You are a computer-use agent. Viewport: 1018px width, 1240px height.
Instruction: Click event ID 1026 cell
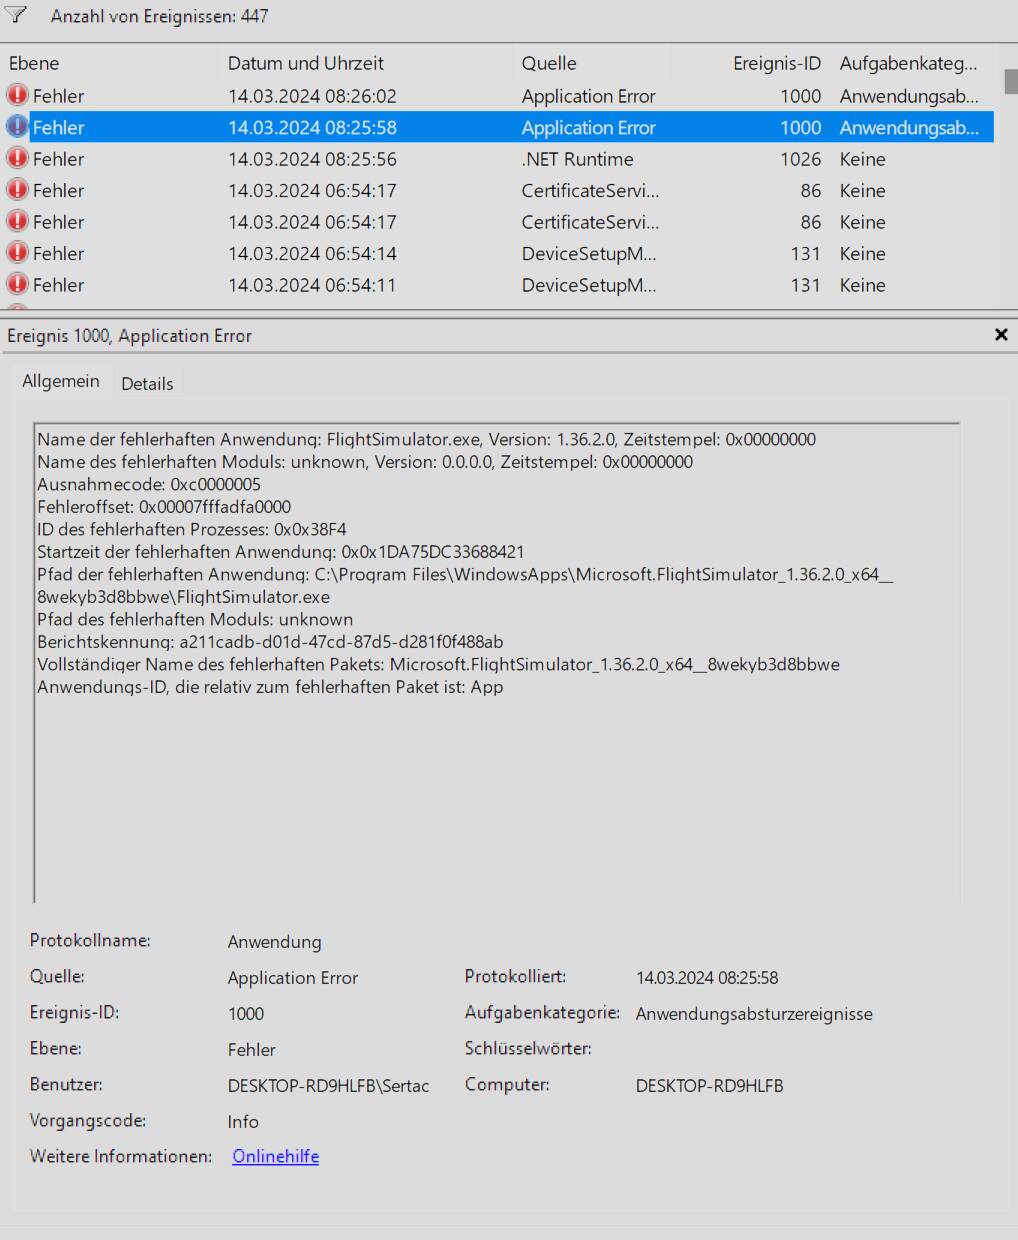point(800,159)
